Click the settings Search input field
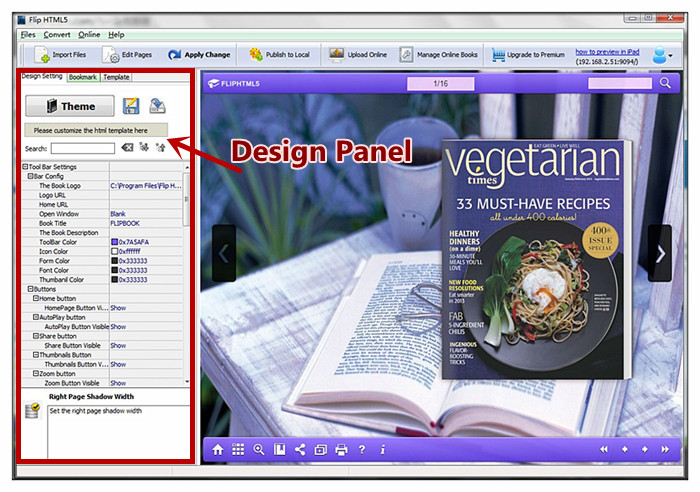700x492 pixels. click(83, 148)
